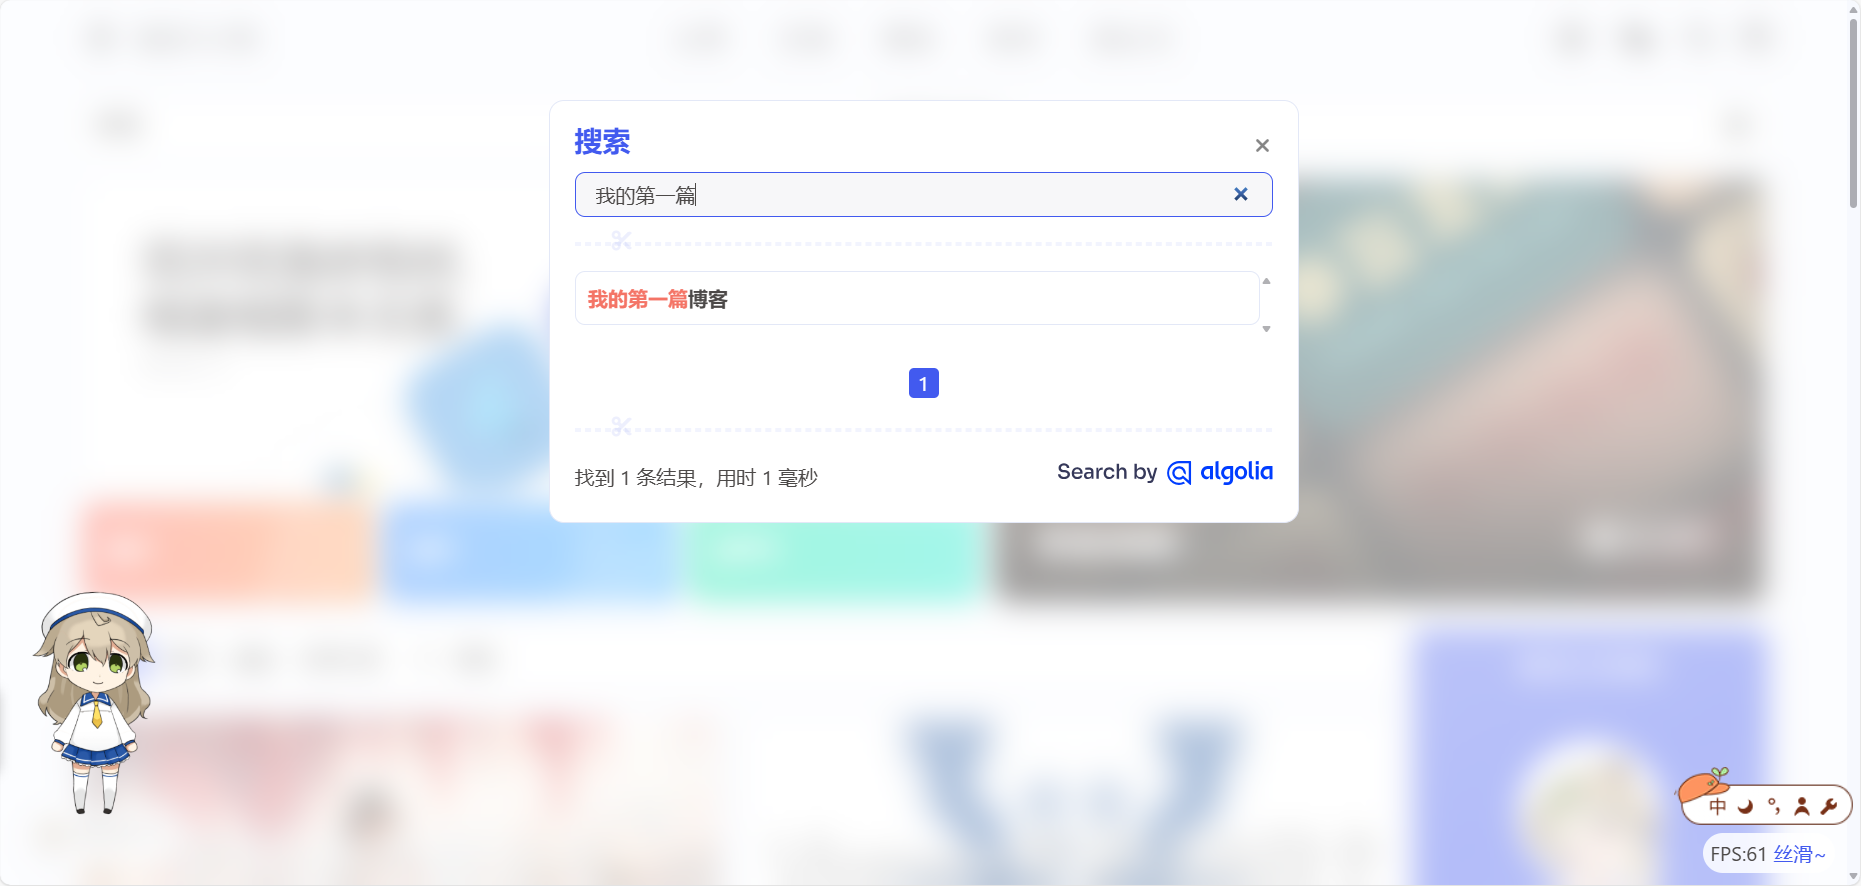Open the 我的第一篇博客 search result

tap(916, 299)
